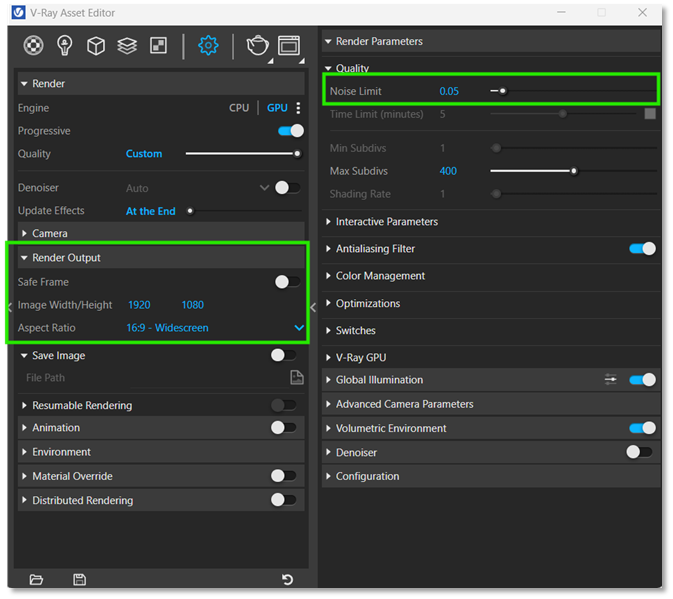The image size is (673, 599).
Task: Enable the Safe Frame toggle
Action: tap(287, 282)
